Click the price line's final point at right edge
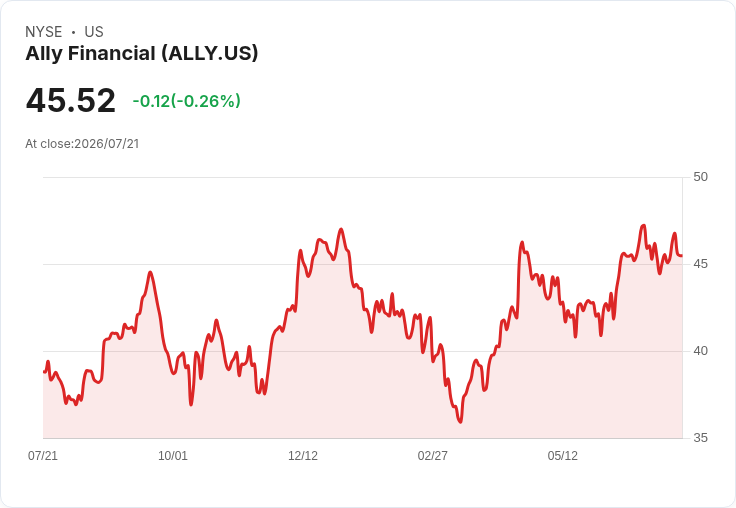This screenshot has height=508, width=736. click(682, 256)
